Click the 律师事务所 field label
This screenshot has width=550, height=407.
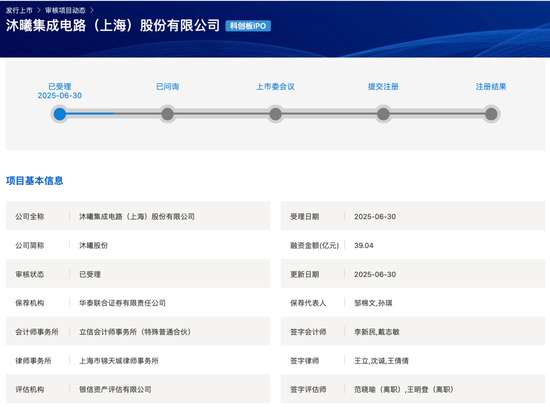pyautogui.click(x=33, y=361)
